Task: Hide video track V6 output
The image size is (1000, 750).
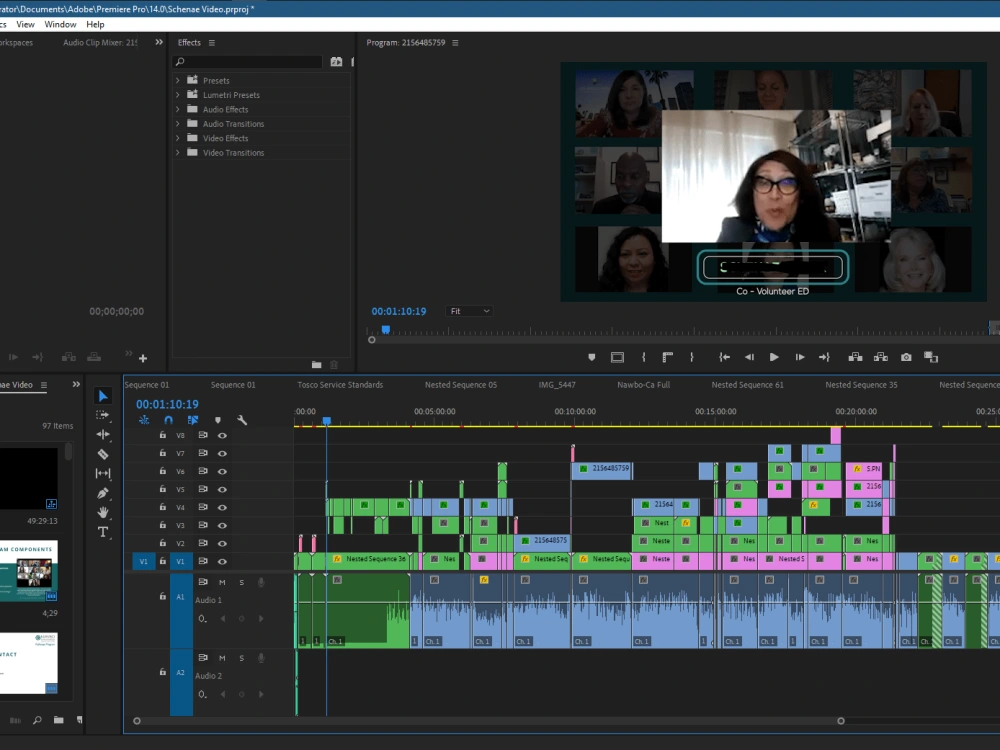Action: [222, 471]
